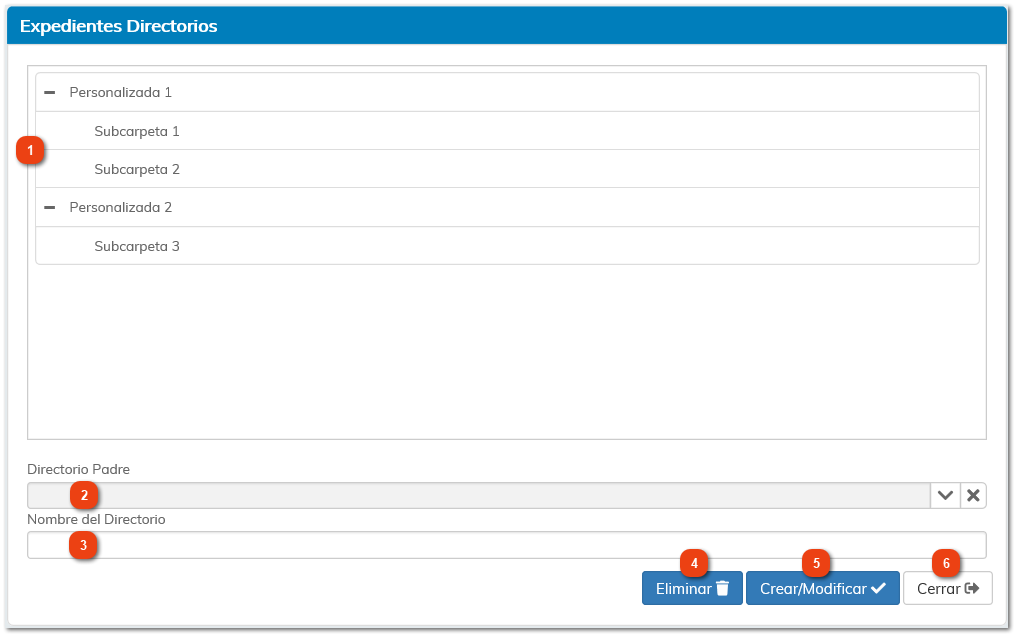Select Subcarpeta 2 in the tree
Viewport: 1017px width, 637px height.
[137, 169]
